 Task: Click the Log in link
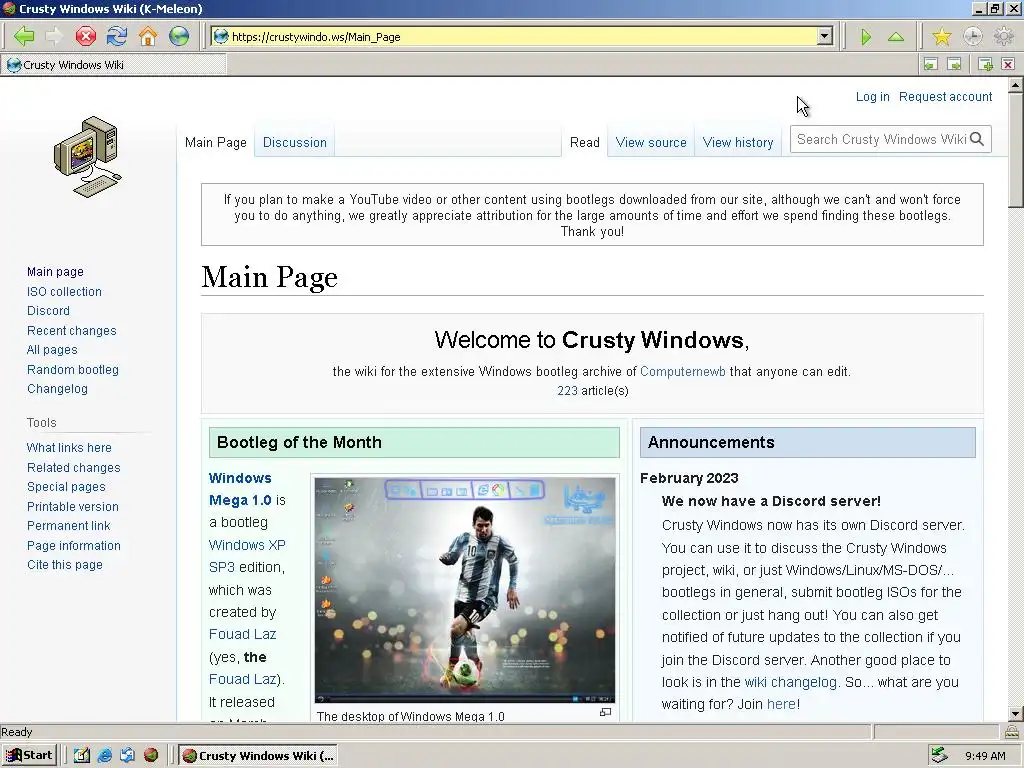point(872,97)
